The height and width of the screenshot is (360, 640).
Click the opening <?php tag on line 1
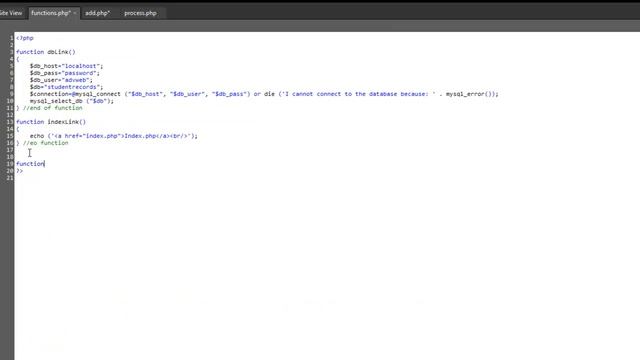[25, 38]
